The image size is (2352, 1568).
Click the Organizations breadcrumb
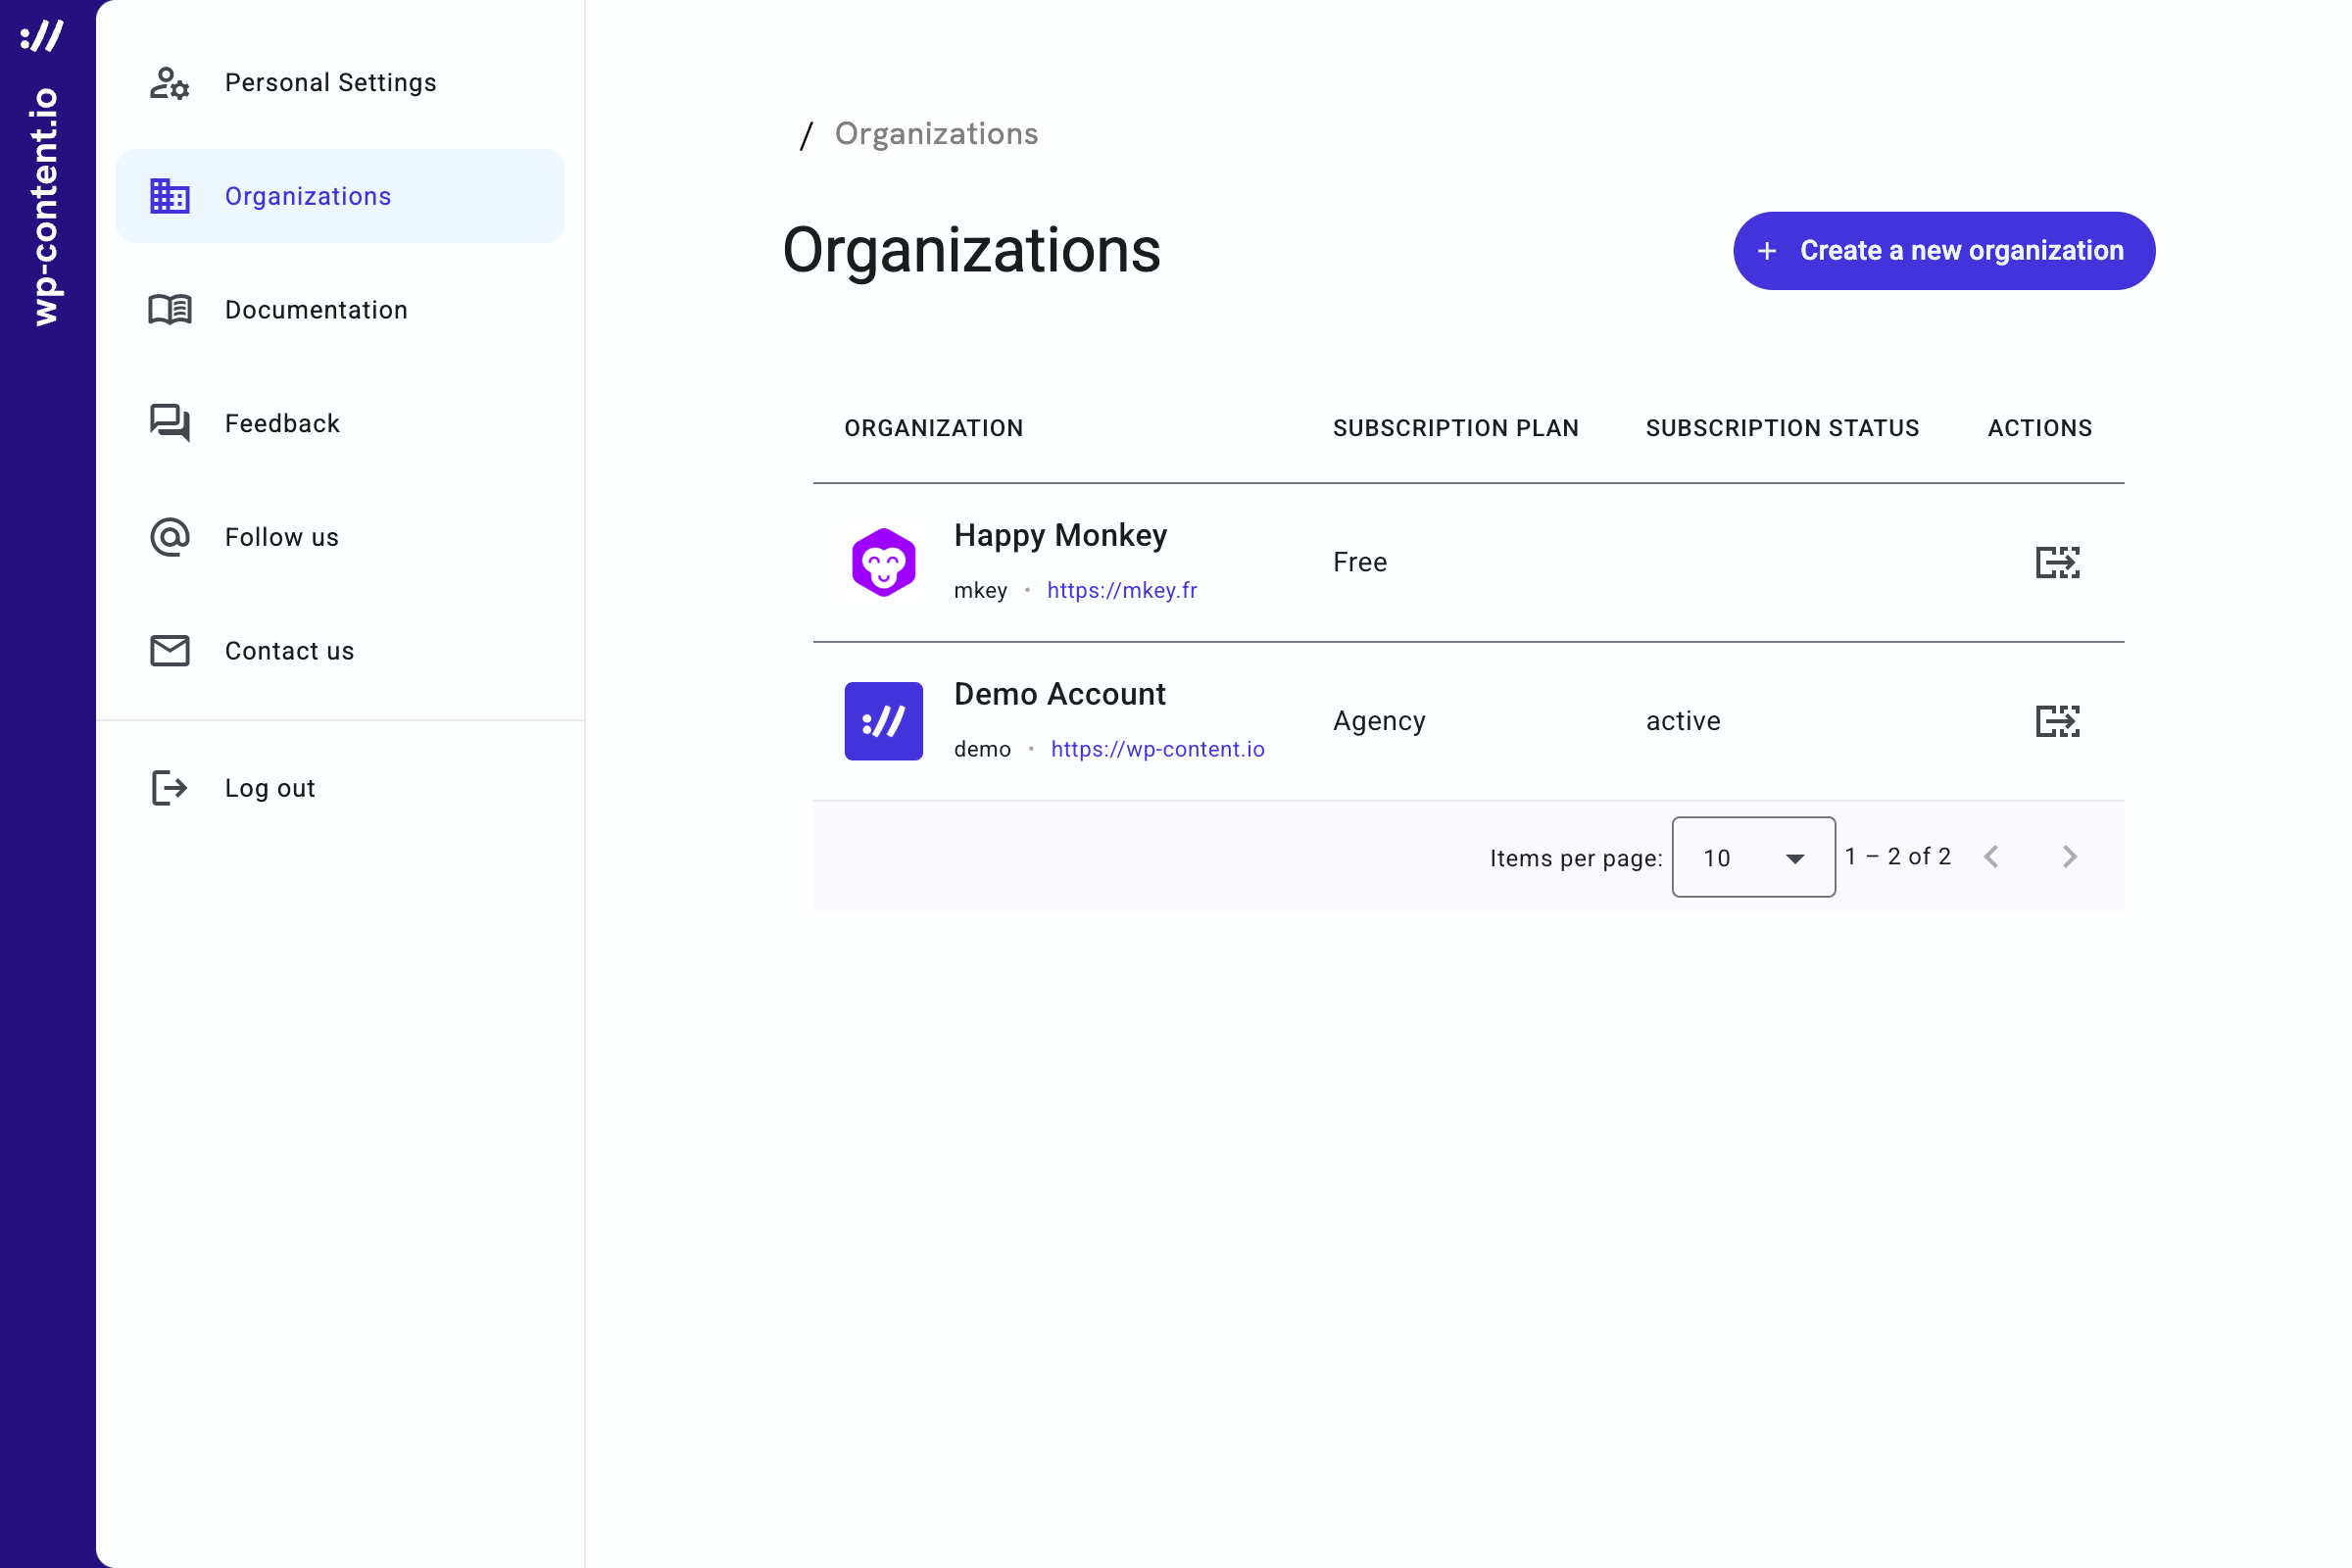point(936,134)
